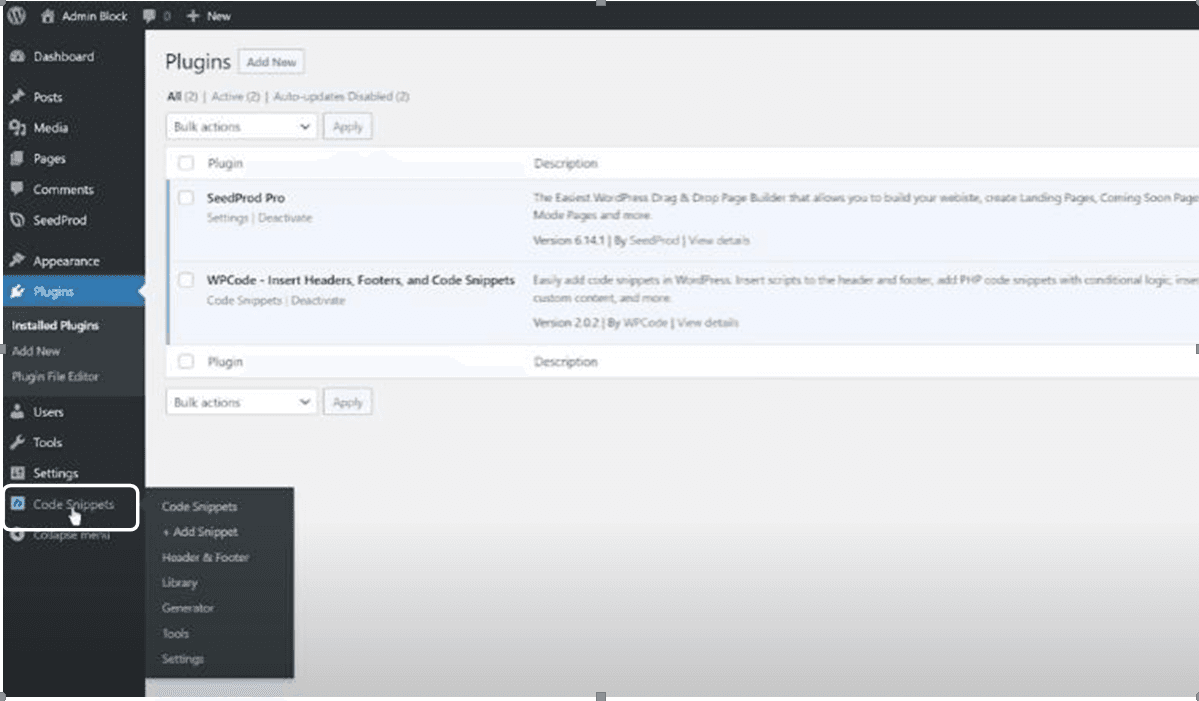This screenshot has width=1199, height=701.
Task: Open the top Bulk actions dropdown
Action: [x=241, y=127]
